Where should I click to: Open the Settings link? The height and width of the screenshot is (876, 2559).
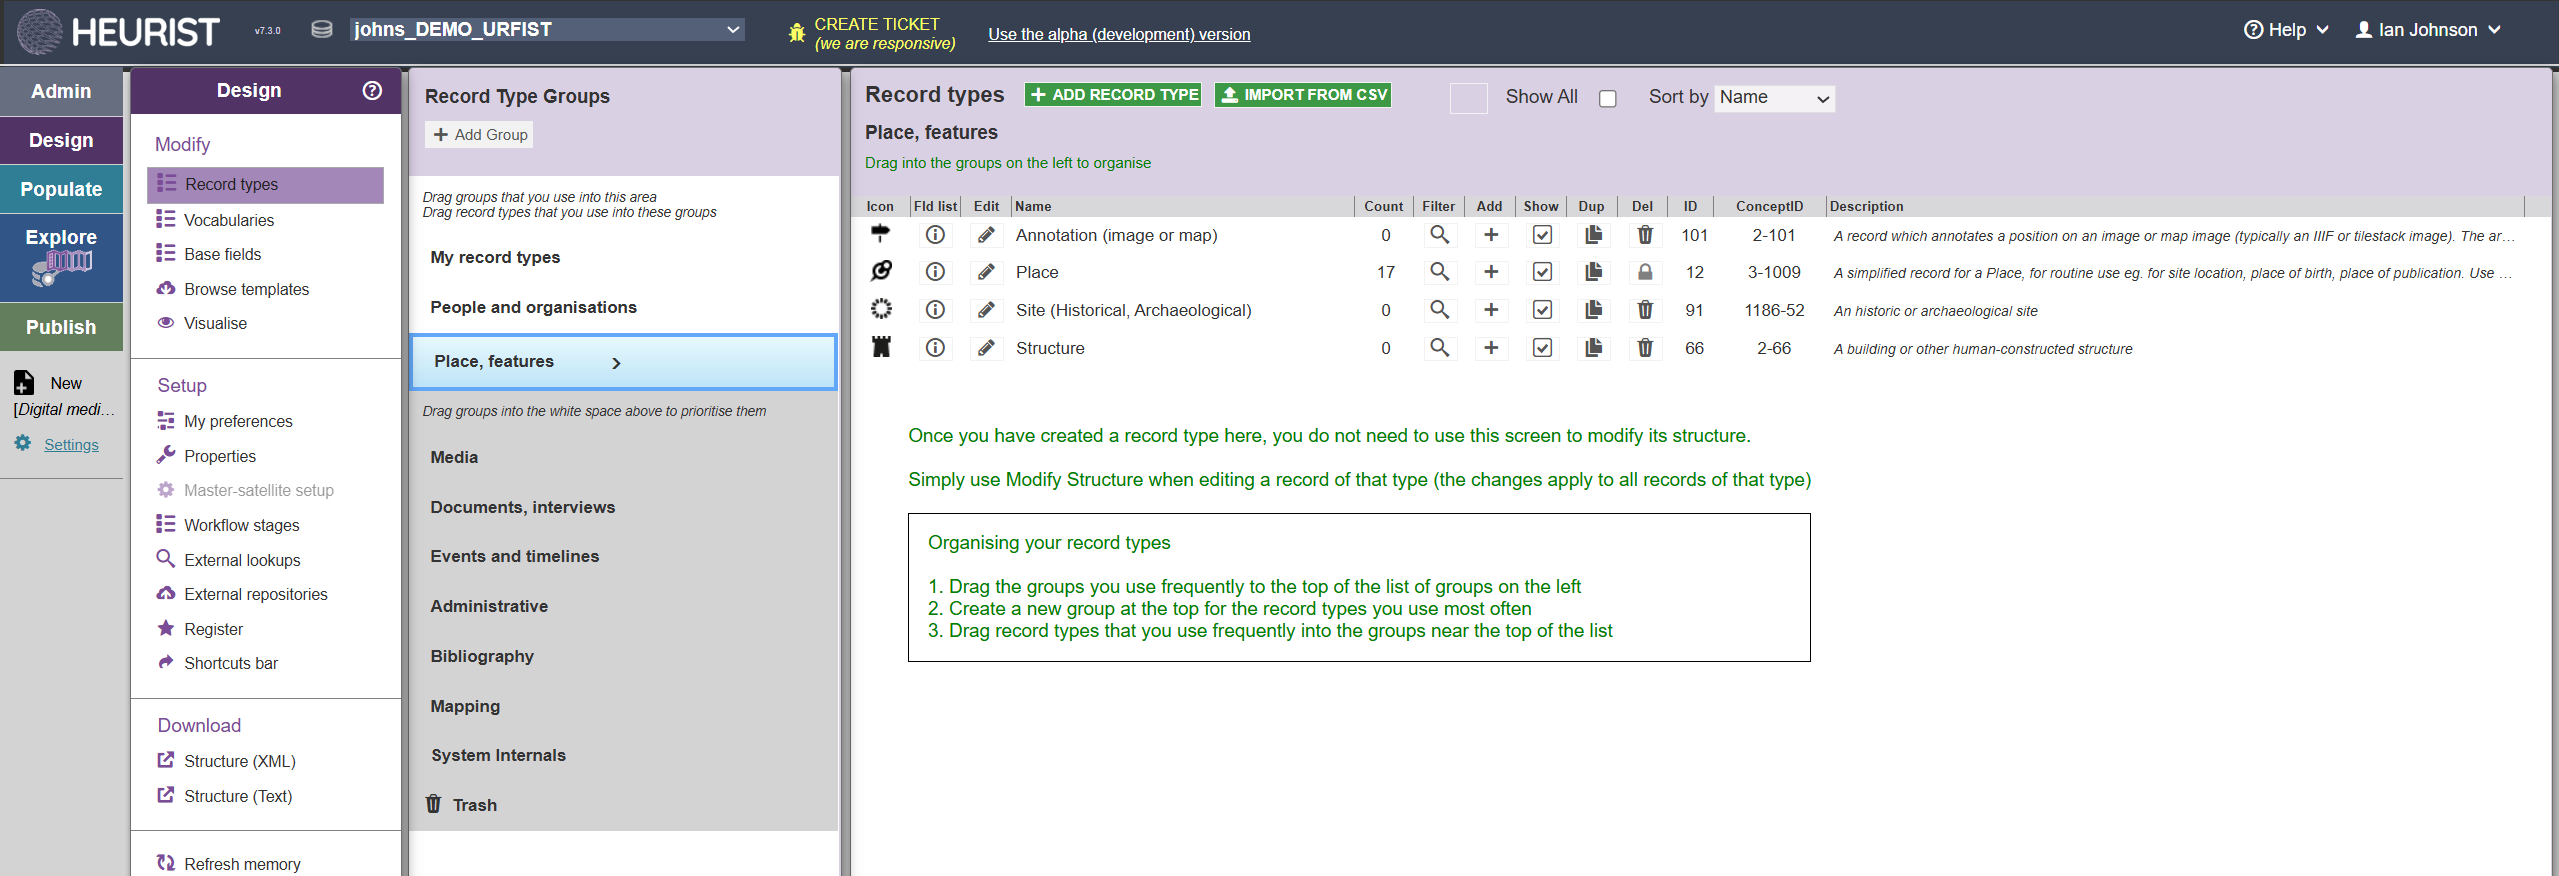[71, 445]
